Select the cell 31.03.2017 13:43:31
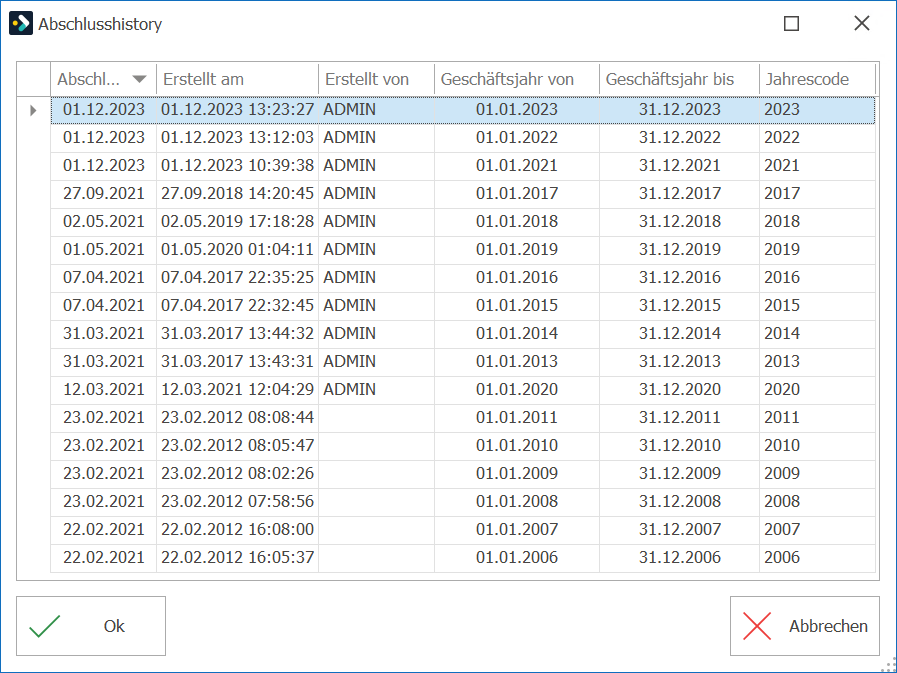897x673 pixels. click(x=237, y=362)
